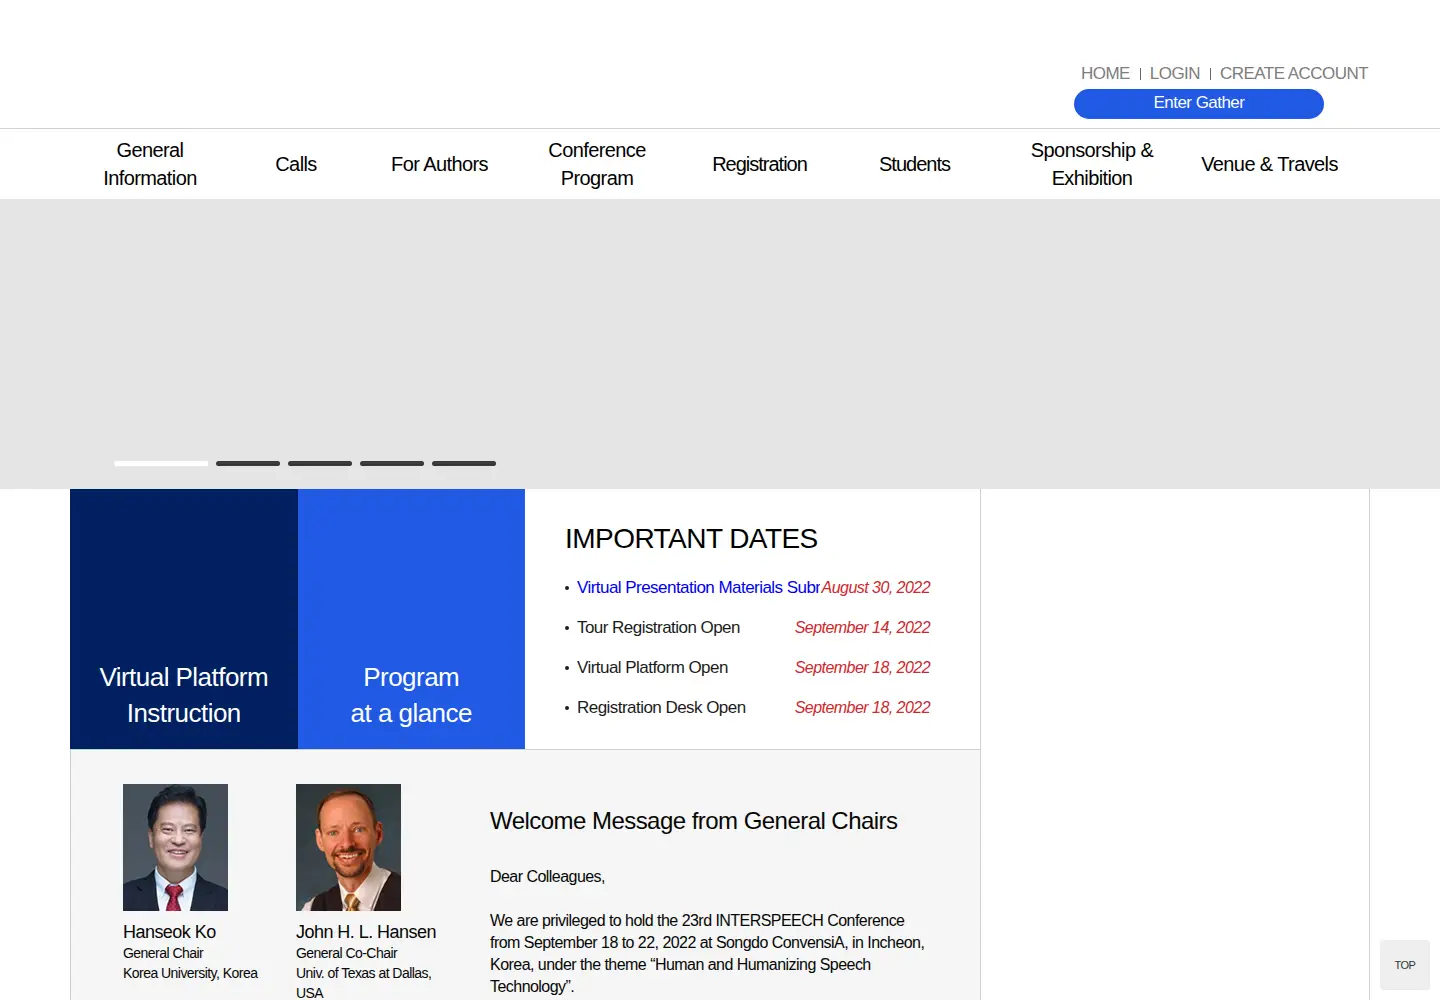The height and width of the screenshot is (1000, 1440).
Task: Click CREATE ACCOUNT link
Action: point(1293,73)
